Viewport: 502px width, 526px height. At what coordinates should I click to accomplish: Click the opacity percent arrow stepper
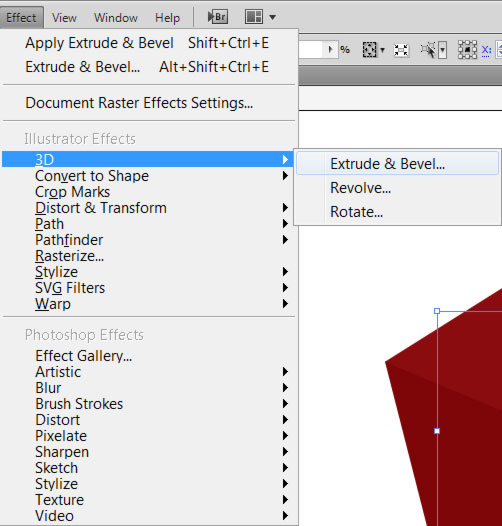pos(331,50)
